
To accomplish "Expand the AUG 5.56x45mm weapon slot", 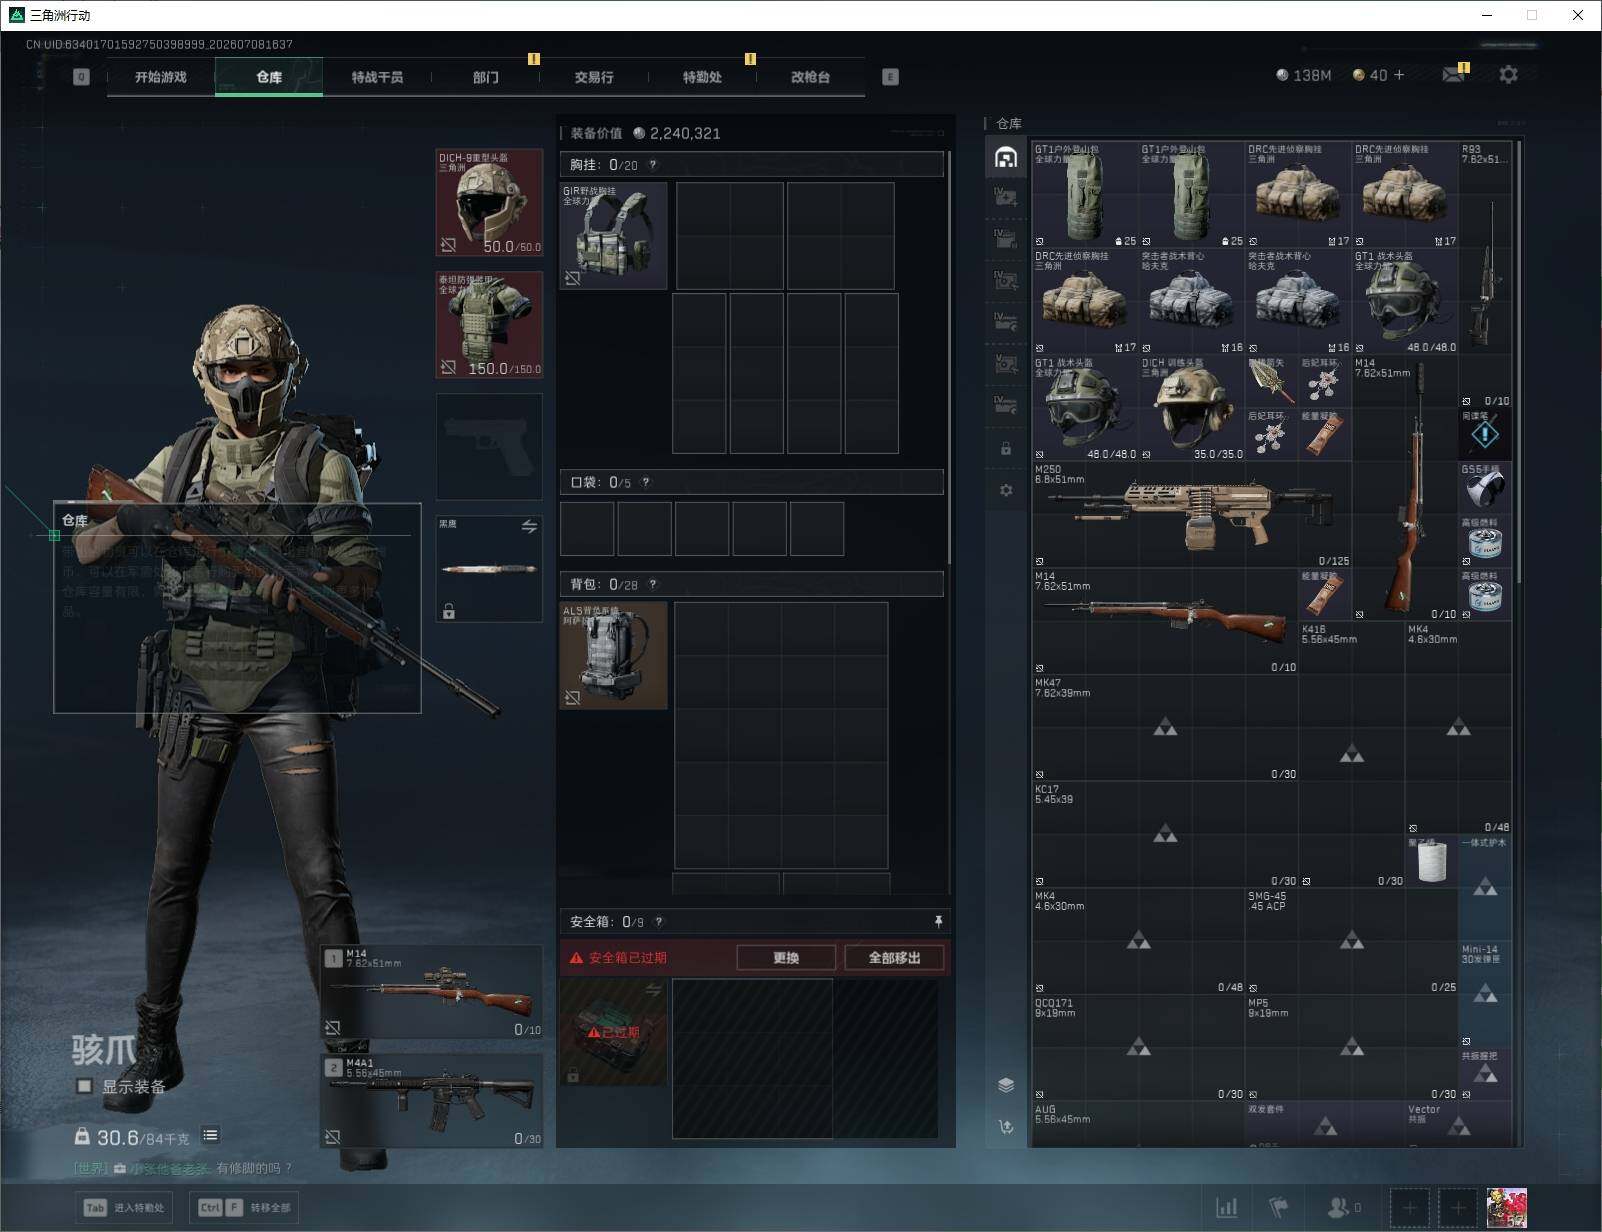I will coord(1138,1125).
